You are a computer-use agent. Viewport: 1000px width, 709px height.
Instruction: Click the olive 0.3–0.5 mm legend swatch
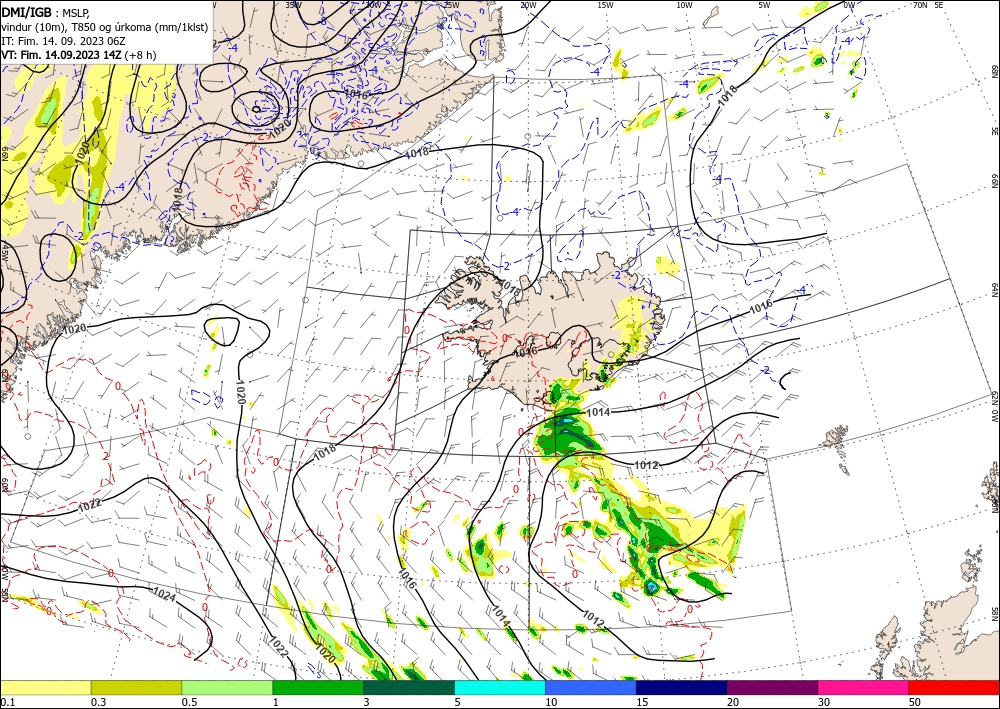pyautogui.click(x=136, y=687)
